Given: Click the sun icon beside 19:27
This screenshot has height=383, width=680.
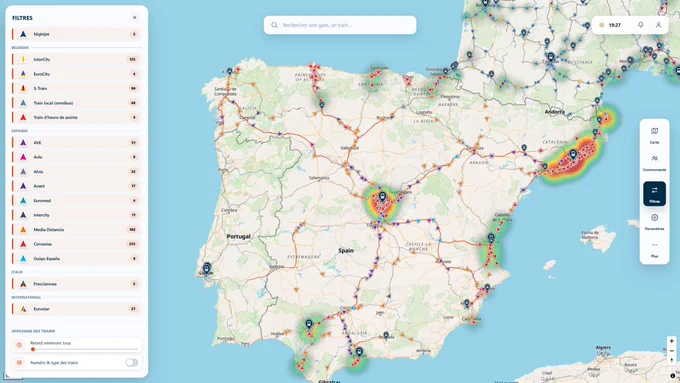Looking at the screenshot, I should [x=602, y=25].
